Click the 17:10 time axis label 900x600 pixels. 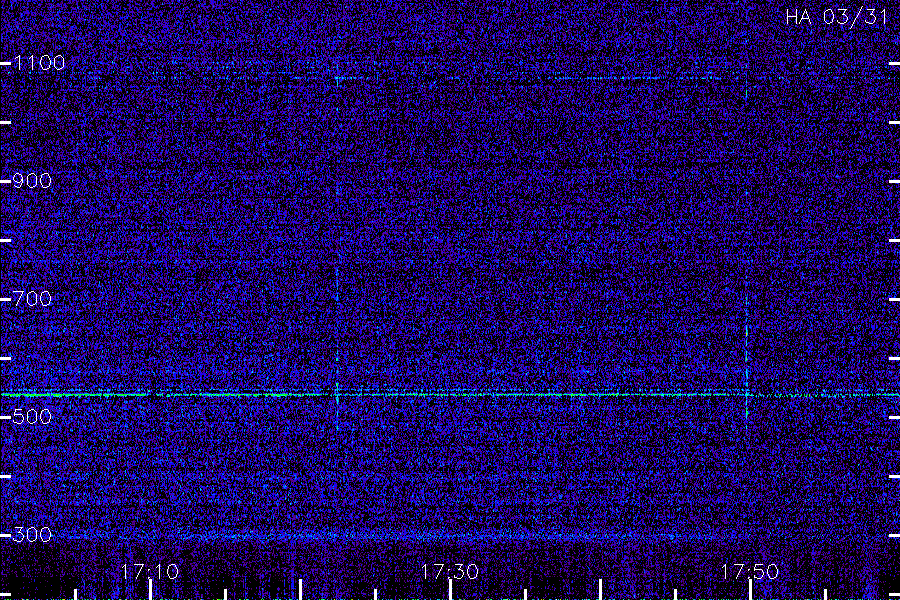(x=150, y=571)
